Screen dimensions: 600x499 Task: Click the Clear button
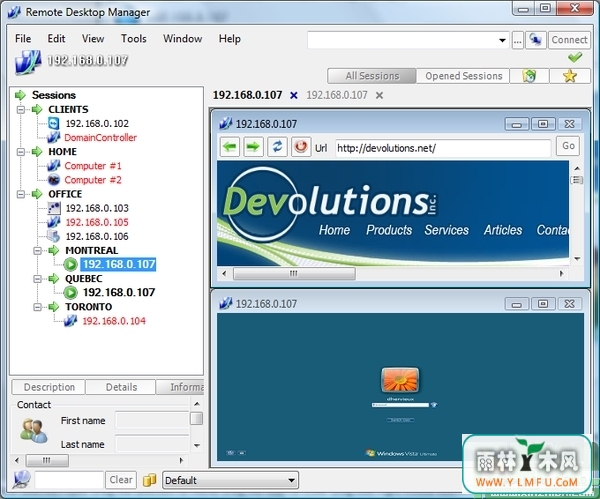pos(121,479)
